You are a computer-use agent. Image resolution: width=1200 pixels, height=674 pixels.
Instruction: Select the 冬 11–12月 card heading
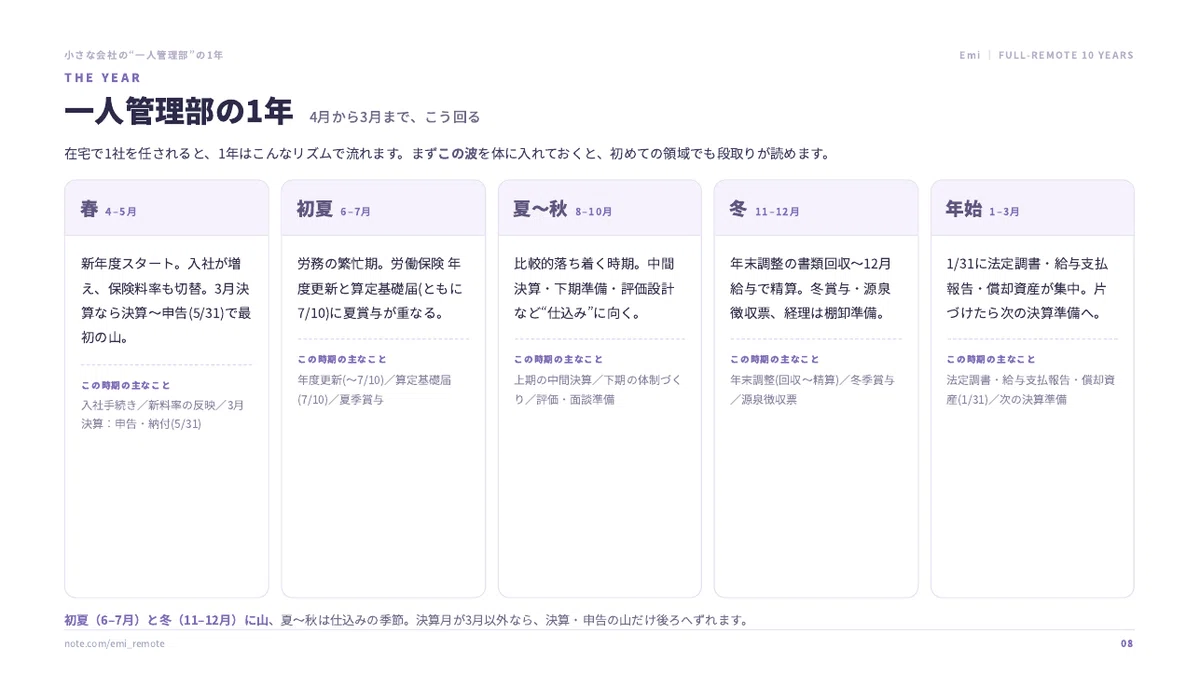(765, 209)
